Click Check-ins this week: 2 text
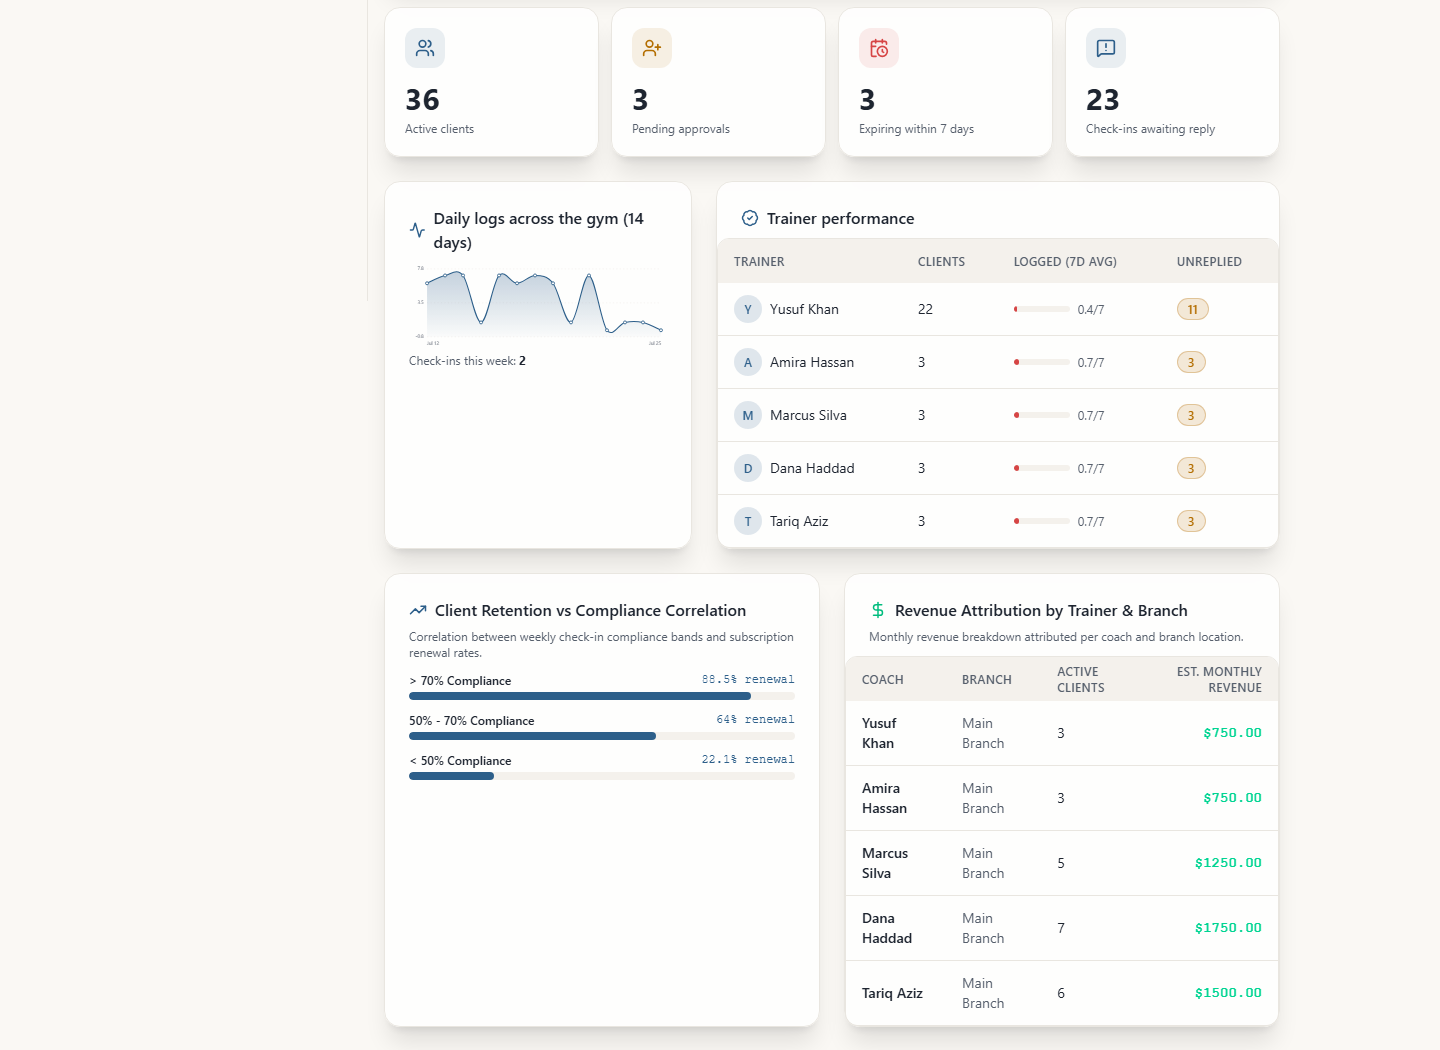Image resolution: width=1440 pixels, height=1050 pixels. click(467, 361)
